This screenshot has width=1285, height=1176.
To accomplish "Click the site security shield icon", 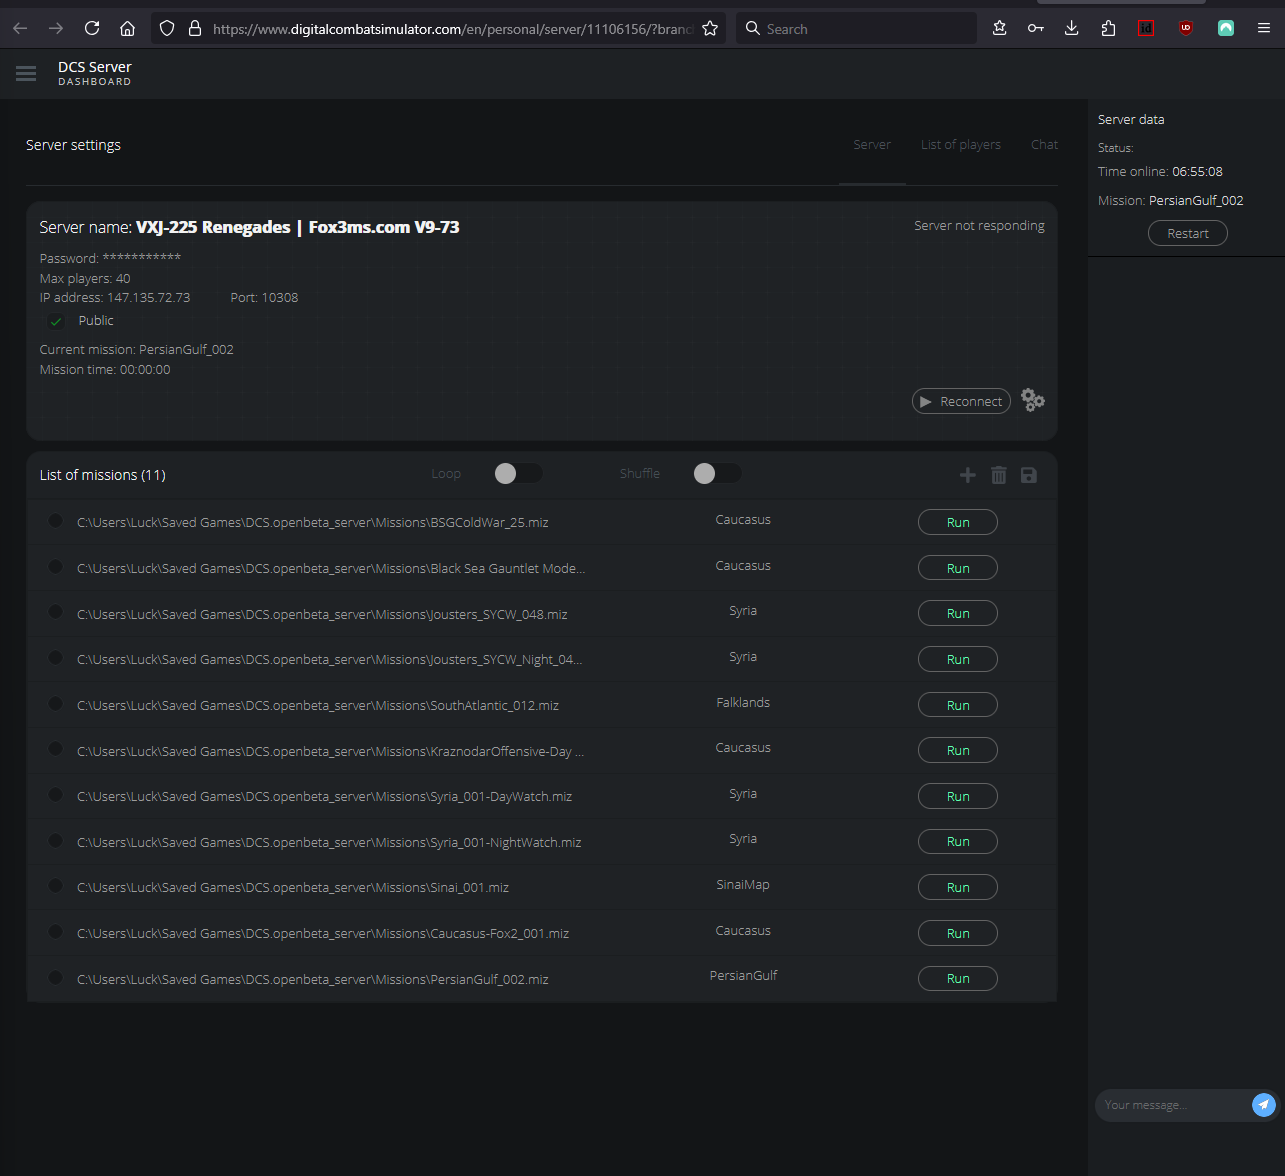I will (167, 28).
